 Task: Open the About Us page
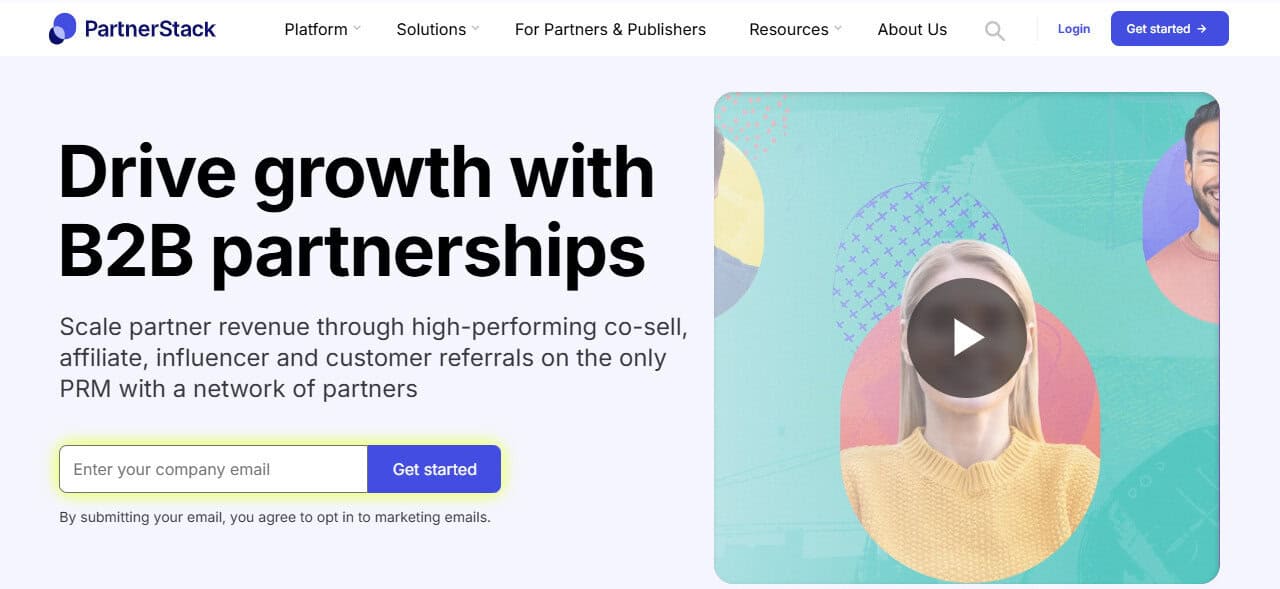click(x=911, y=29)
